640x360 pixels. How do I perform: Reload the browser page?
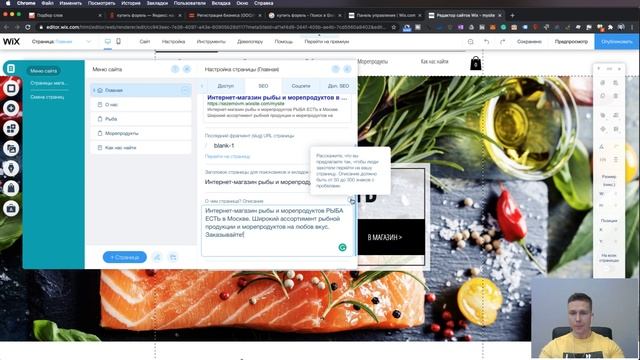tap(28, 27)
